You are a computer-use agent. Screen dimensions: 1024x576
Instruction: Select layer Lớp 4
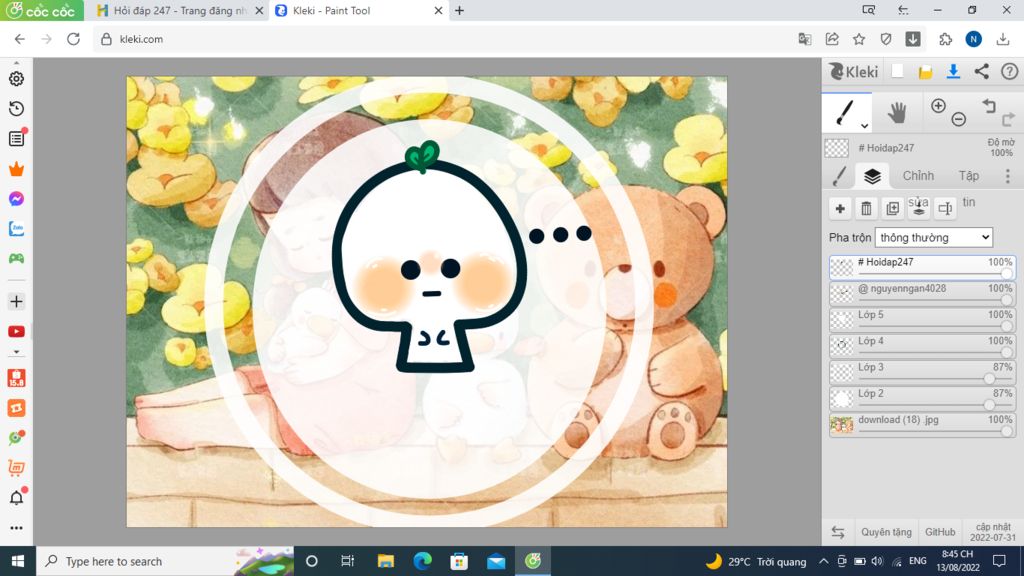click(x=922, y=345)
